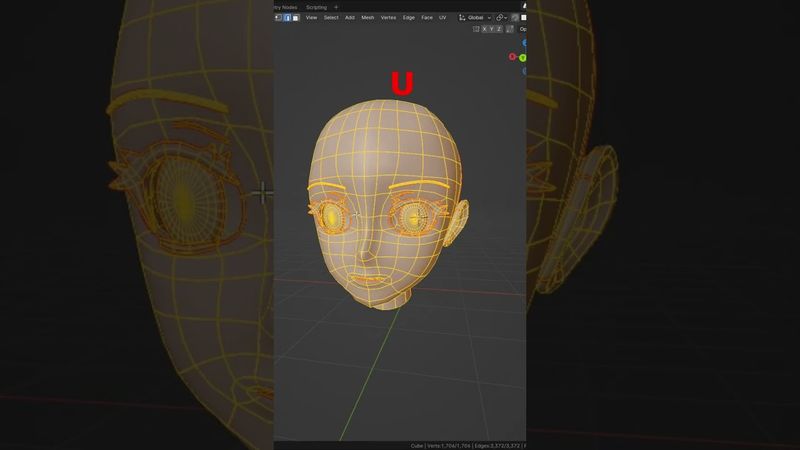The width and height of the screenshot is (800, 450).
Task: Toggle the snapping magnet button
Action: (515, 17)
